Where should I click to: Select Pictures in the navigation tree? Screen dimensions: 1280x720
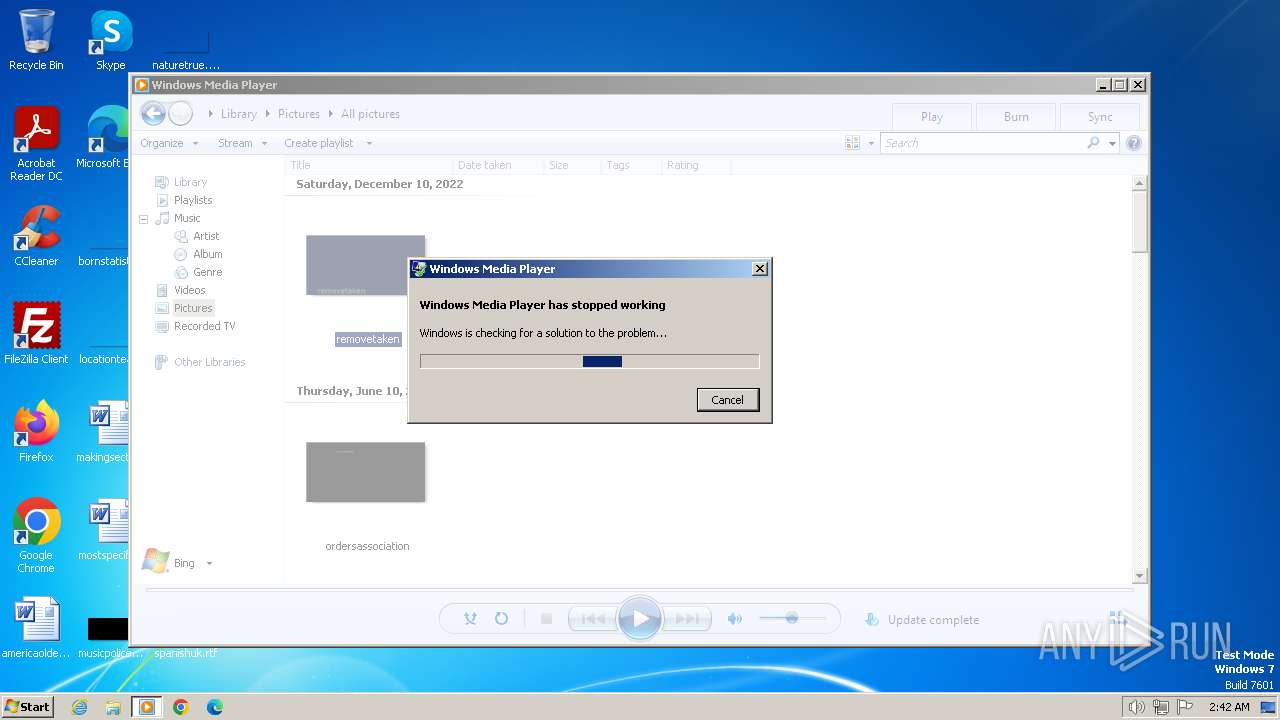click(193, 308)
